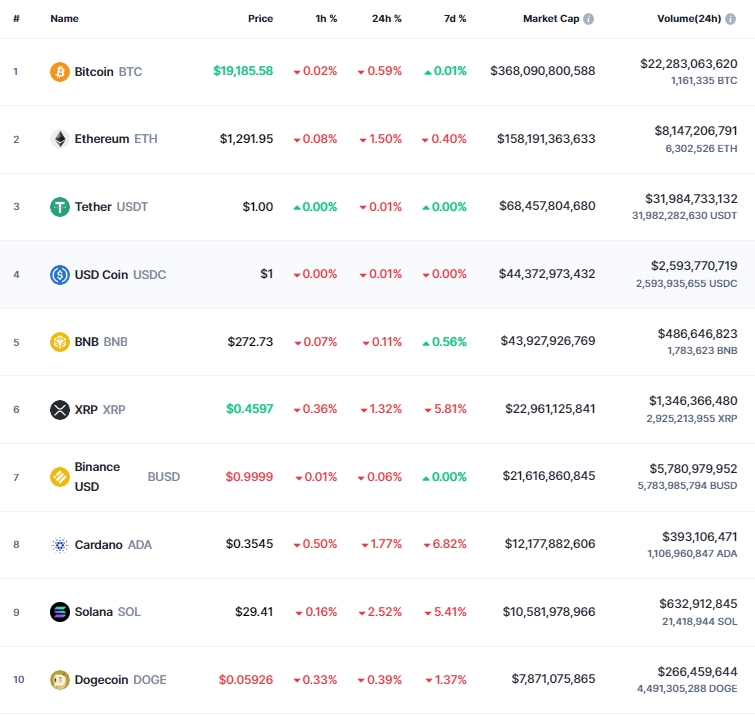The image size is (755, 716).
Task: Click the Dogecoin coin logo
Action: tap(60, 680)
